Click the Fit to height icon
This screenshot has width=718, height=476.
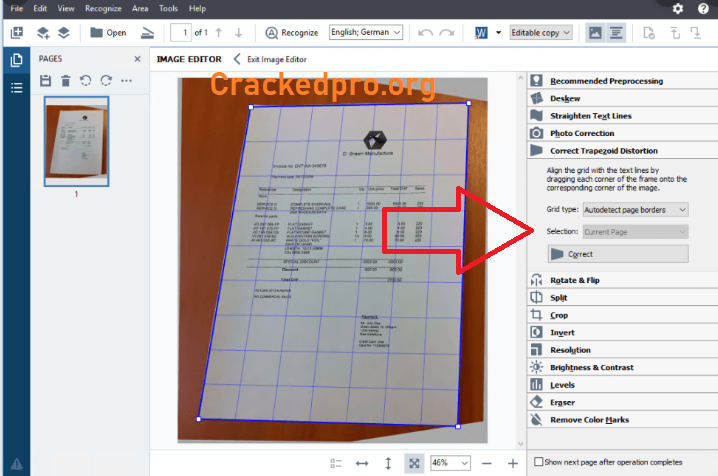388,463
